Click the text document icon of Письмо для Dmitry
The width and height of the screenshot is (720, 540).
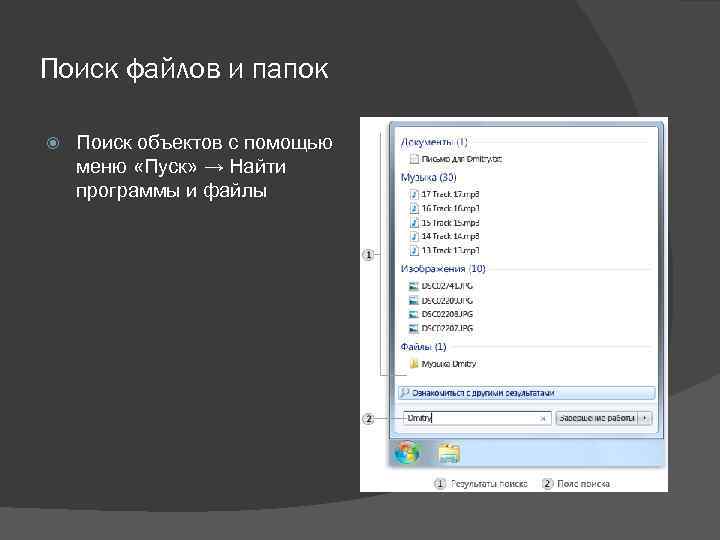coord(414,159)
